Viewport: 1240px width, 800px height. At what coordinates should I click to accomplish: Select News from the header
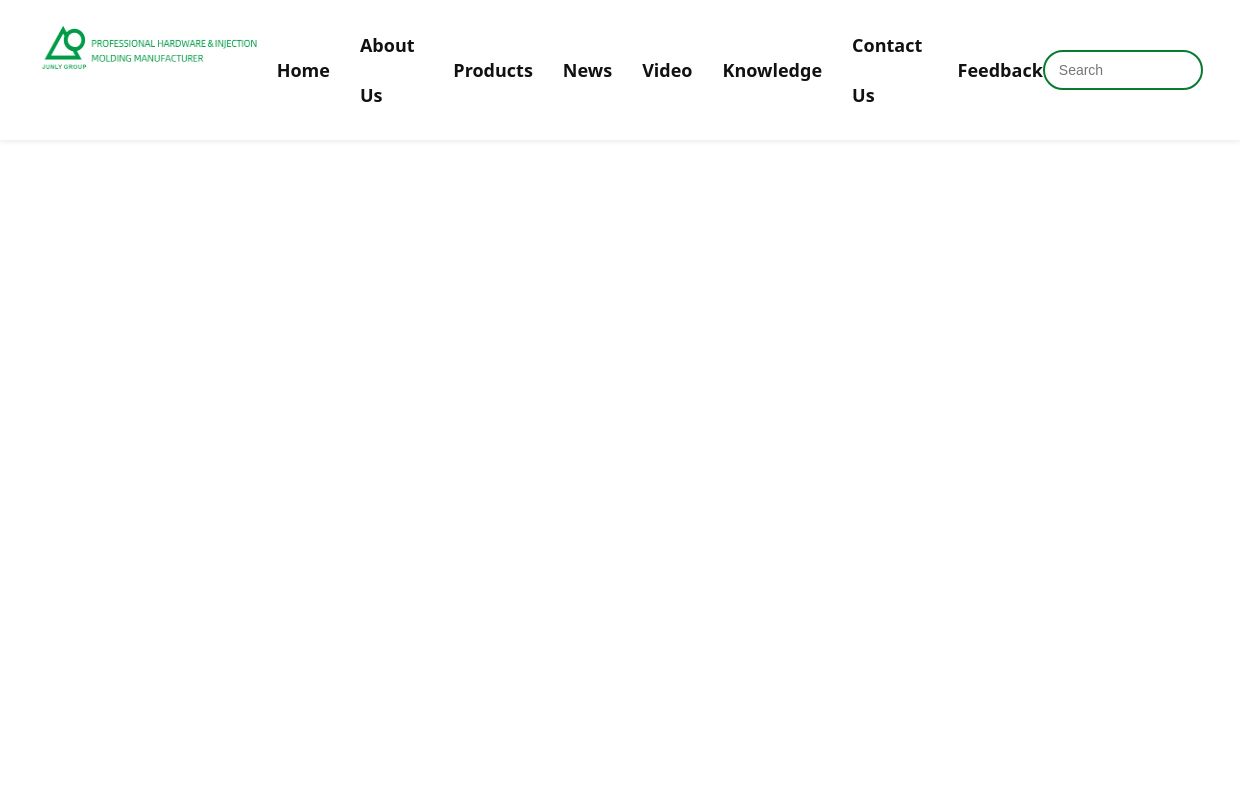(587, 70)
